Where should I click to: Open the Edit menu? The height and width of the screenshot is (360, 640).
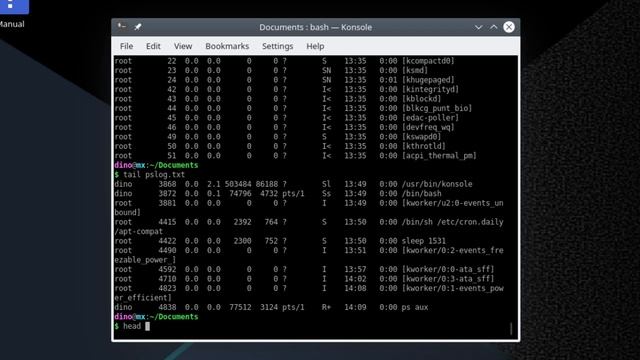point(153,46)
